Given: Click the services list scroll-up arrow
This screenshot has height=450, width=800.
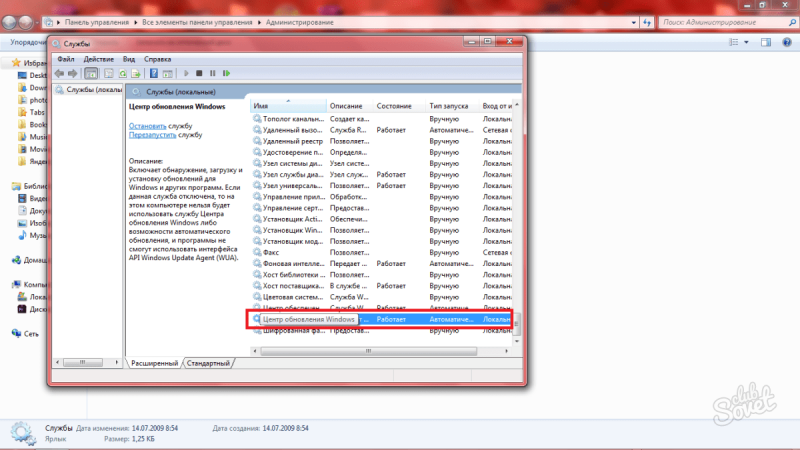Looking at the screenshot, I should tap(517, 105).
